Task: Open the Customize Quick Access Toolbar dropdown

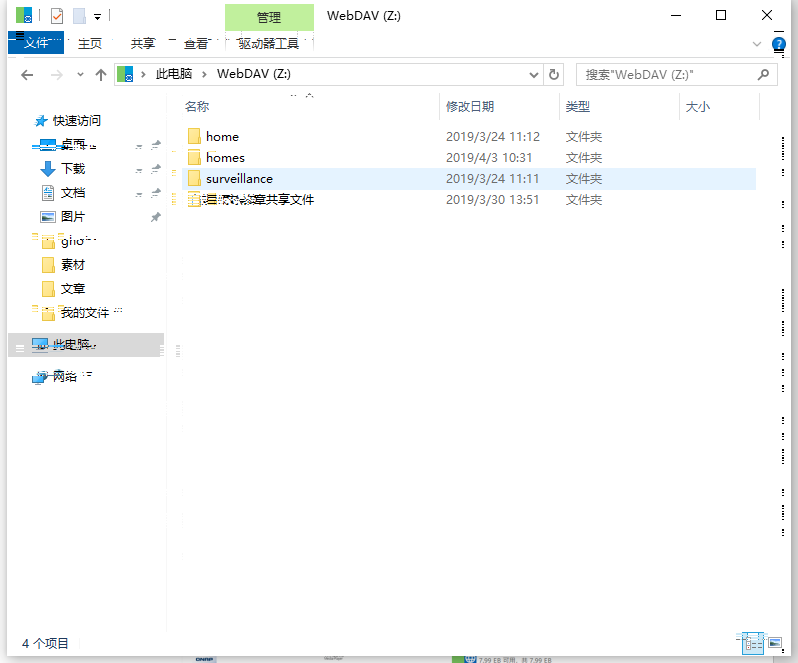Action: 97,17
